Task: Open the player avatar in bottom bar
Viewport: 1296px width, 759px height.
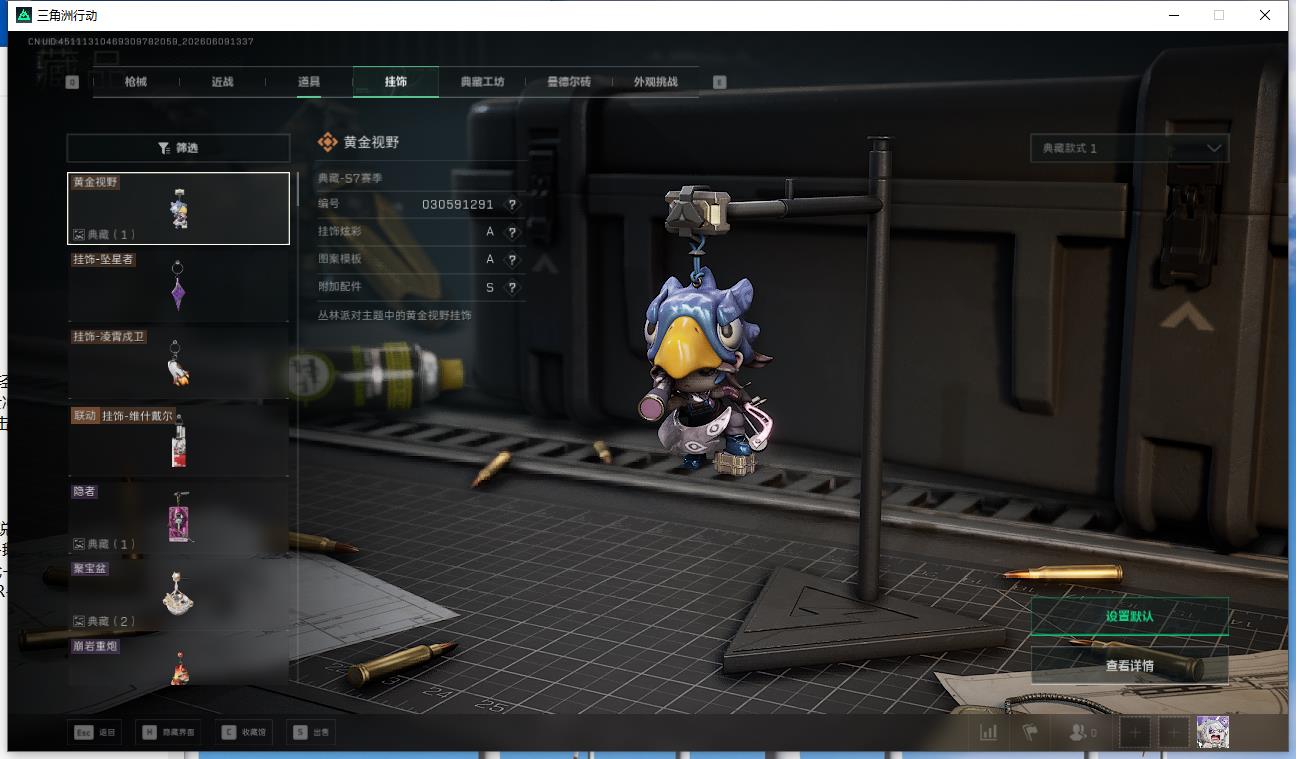Action: (1212, 733)
